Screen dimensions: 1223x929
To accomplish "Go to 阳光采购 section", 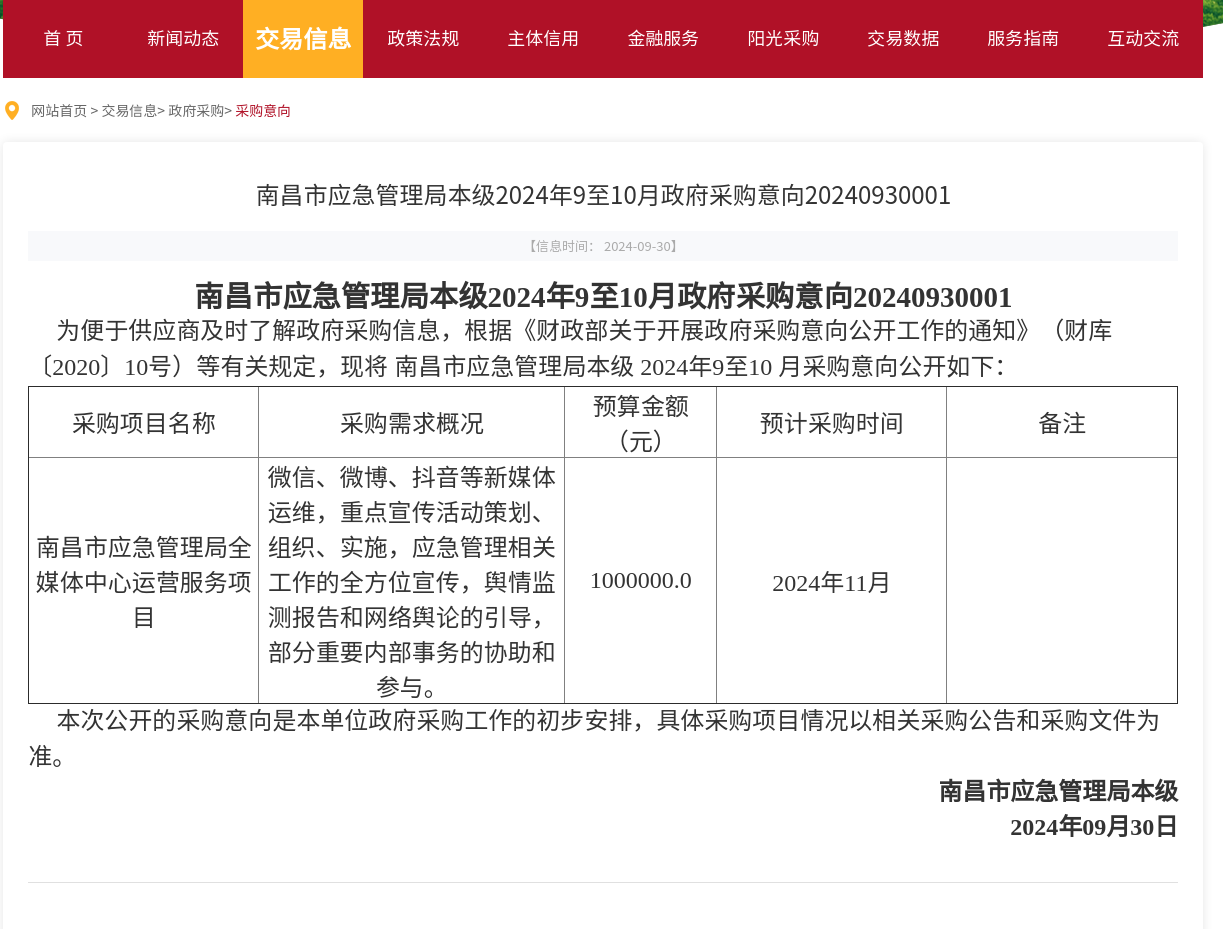I will 783,39.
